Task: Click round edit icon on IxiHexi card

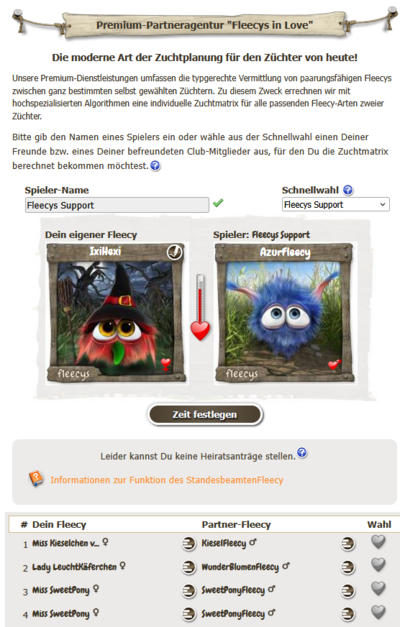Action: click(x=174, y=252)
